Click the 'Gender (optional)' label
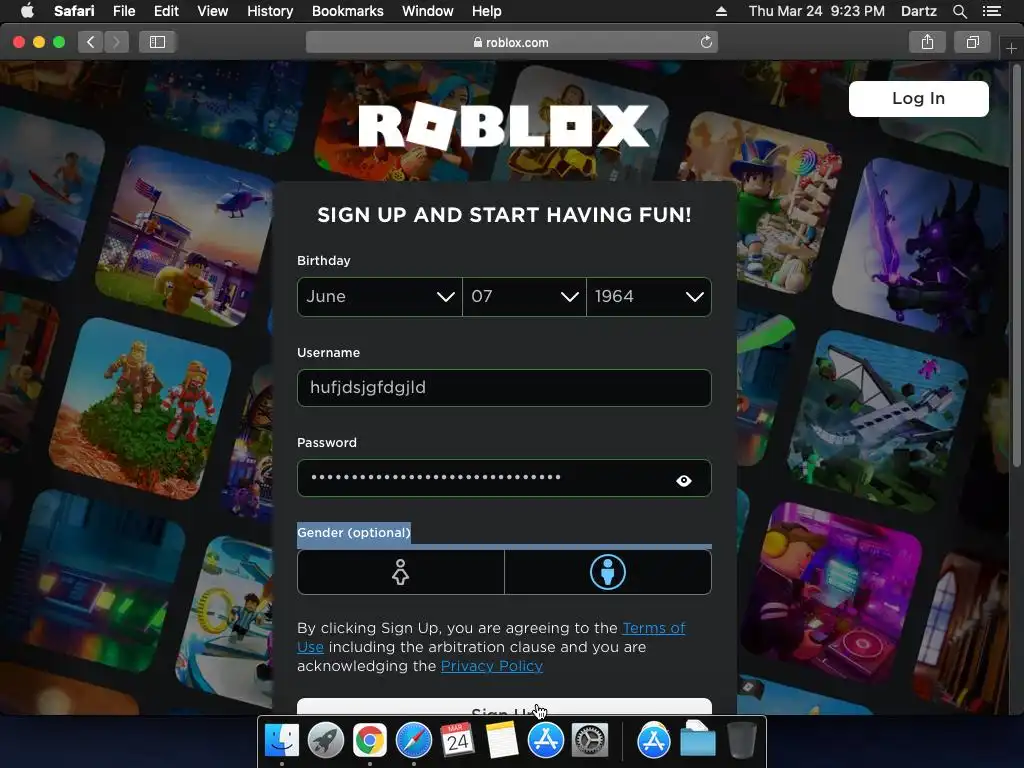Screen dimensions: 1024x768 (x=354, y=532)
